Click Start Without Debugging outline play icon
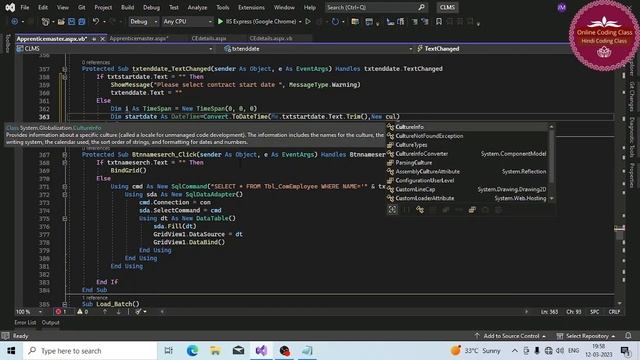 point(308,22)
